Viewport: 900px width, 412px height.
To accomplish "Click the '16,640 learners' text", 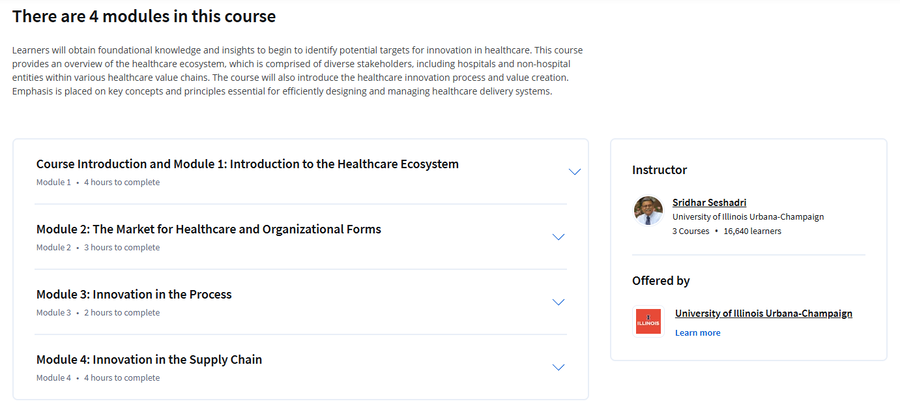I will click(x=752, y=231).
